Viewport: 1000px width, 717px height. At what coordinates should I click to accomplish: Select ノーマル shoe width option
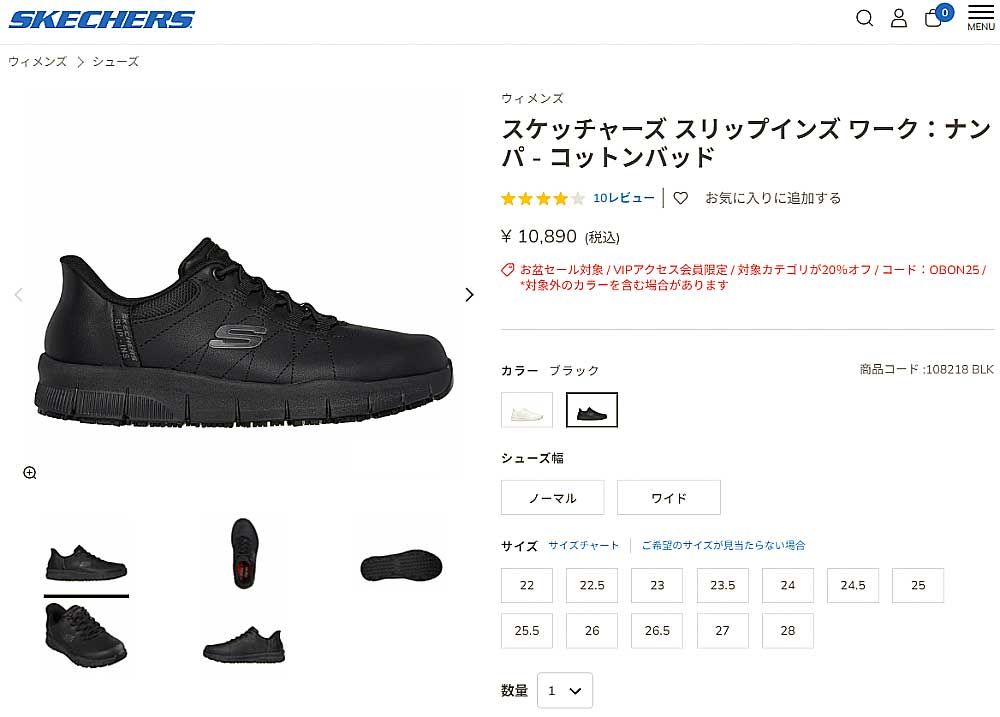(x=552, y=498)
